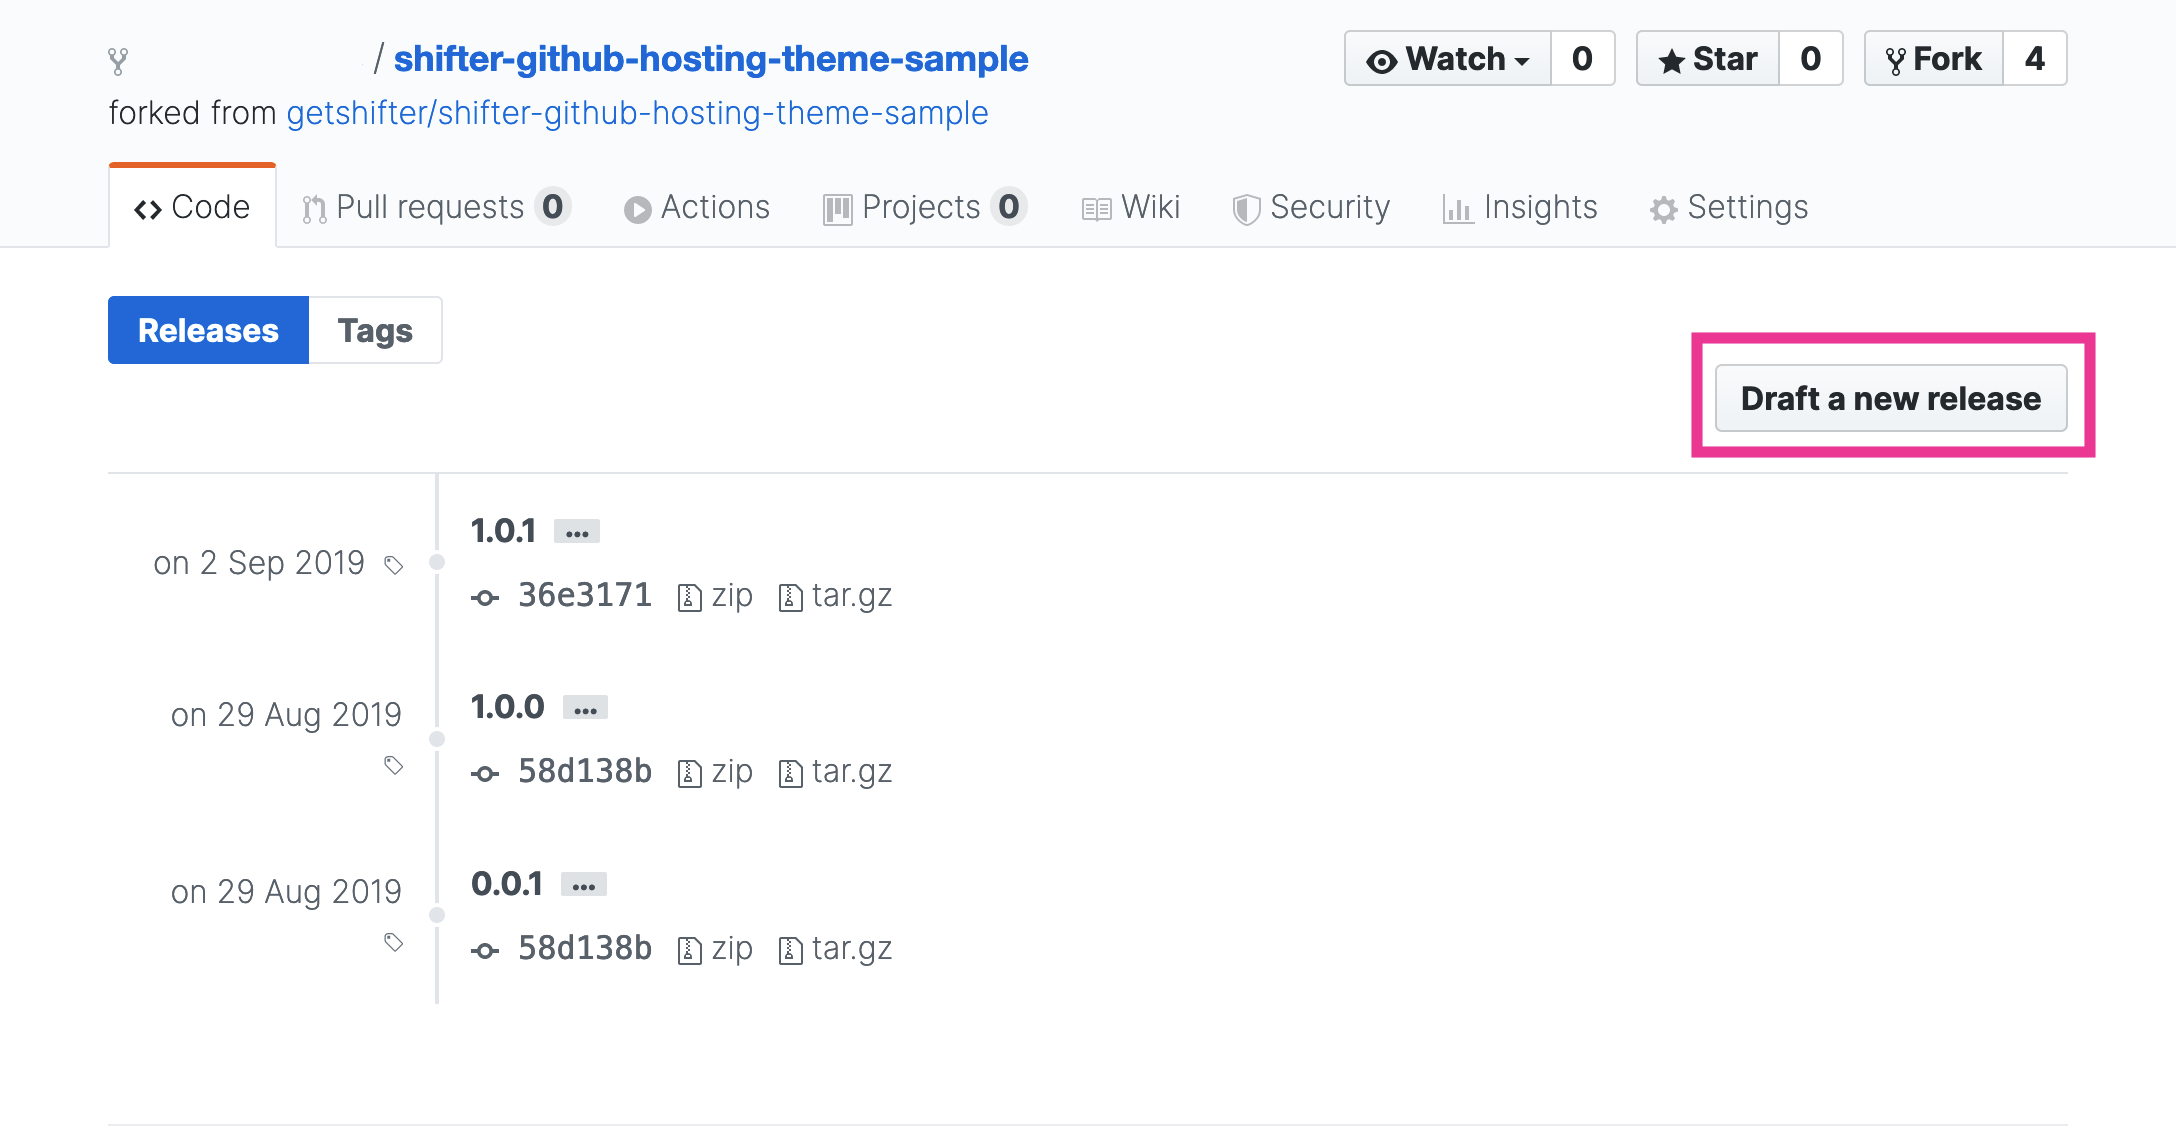Expand the ellipsis next to 1.0.0
The width and height of the screenshot is (2176, 1147).
[x=585, y=708]
